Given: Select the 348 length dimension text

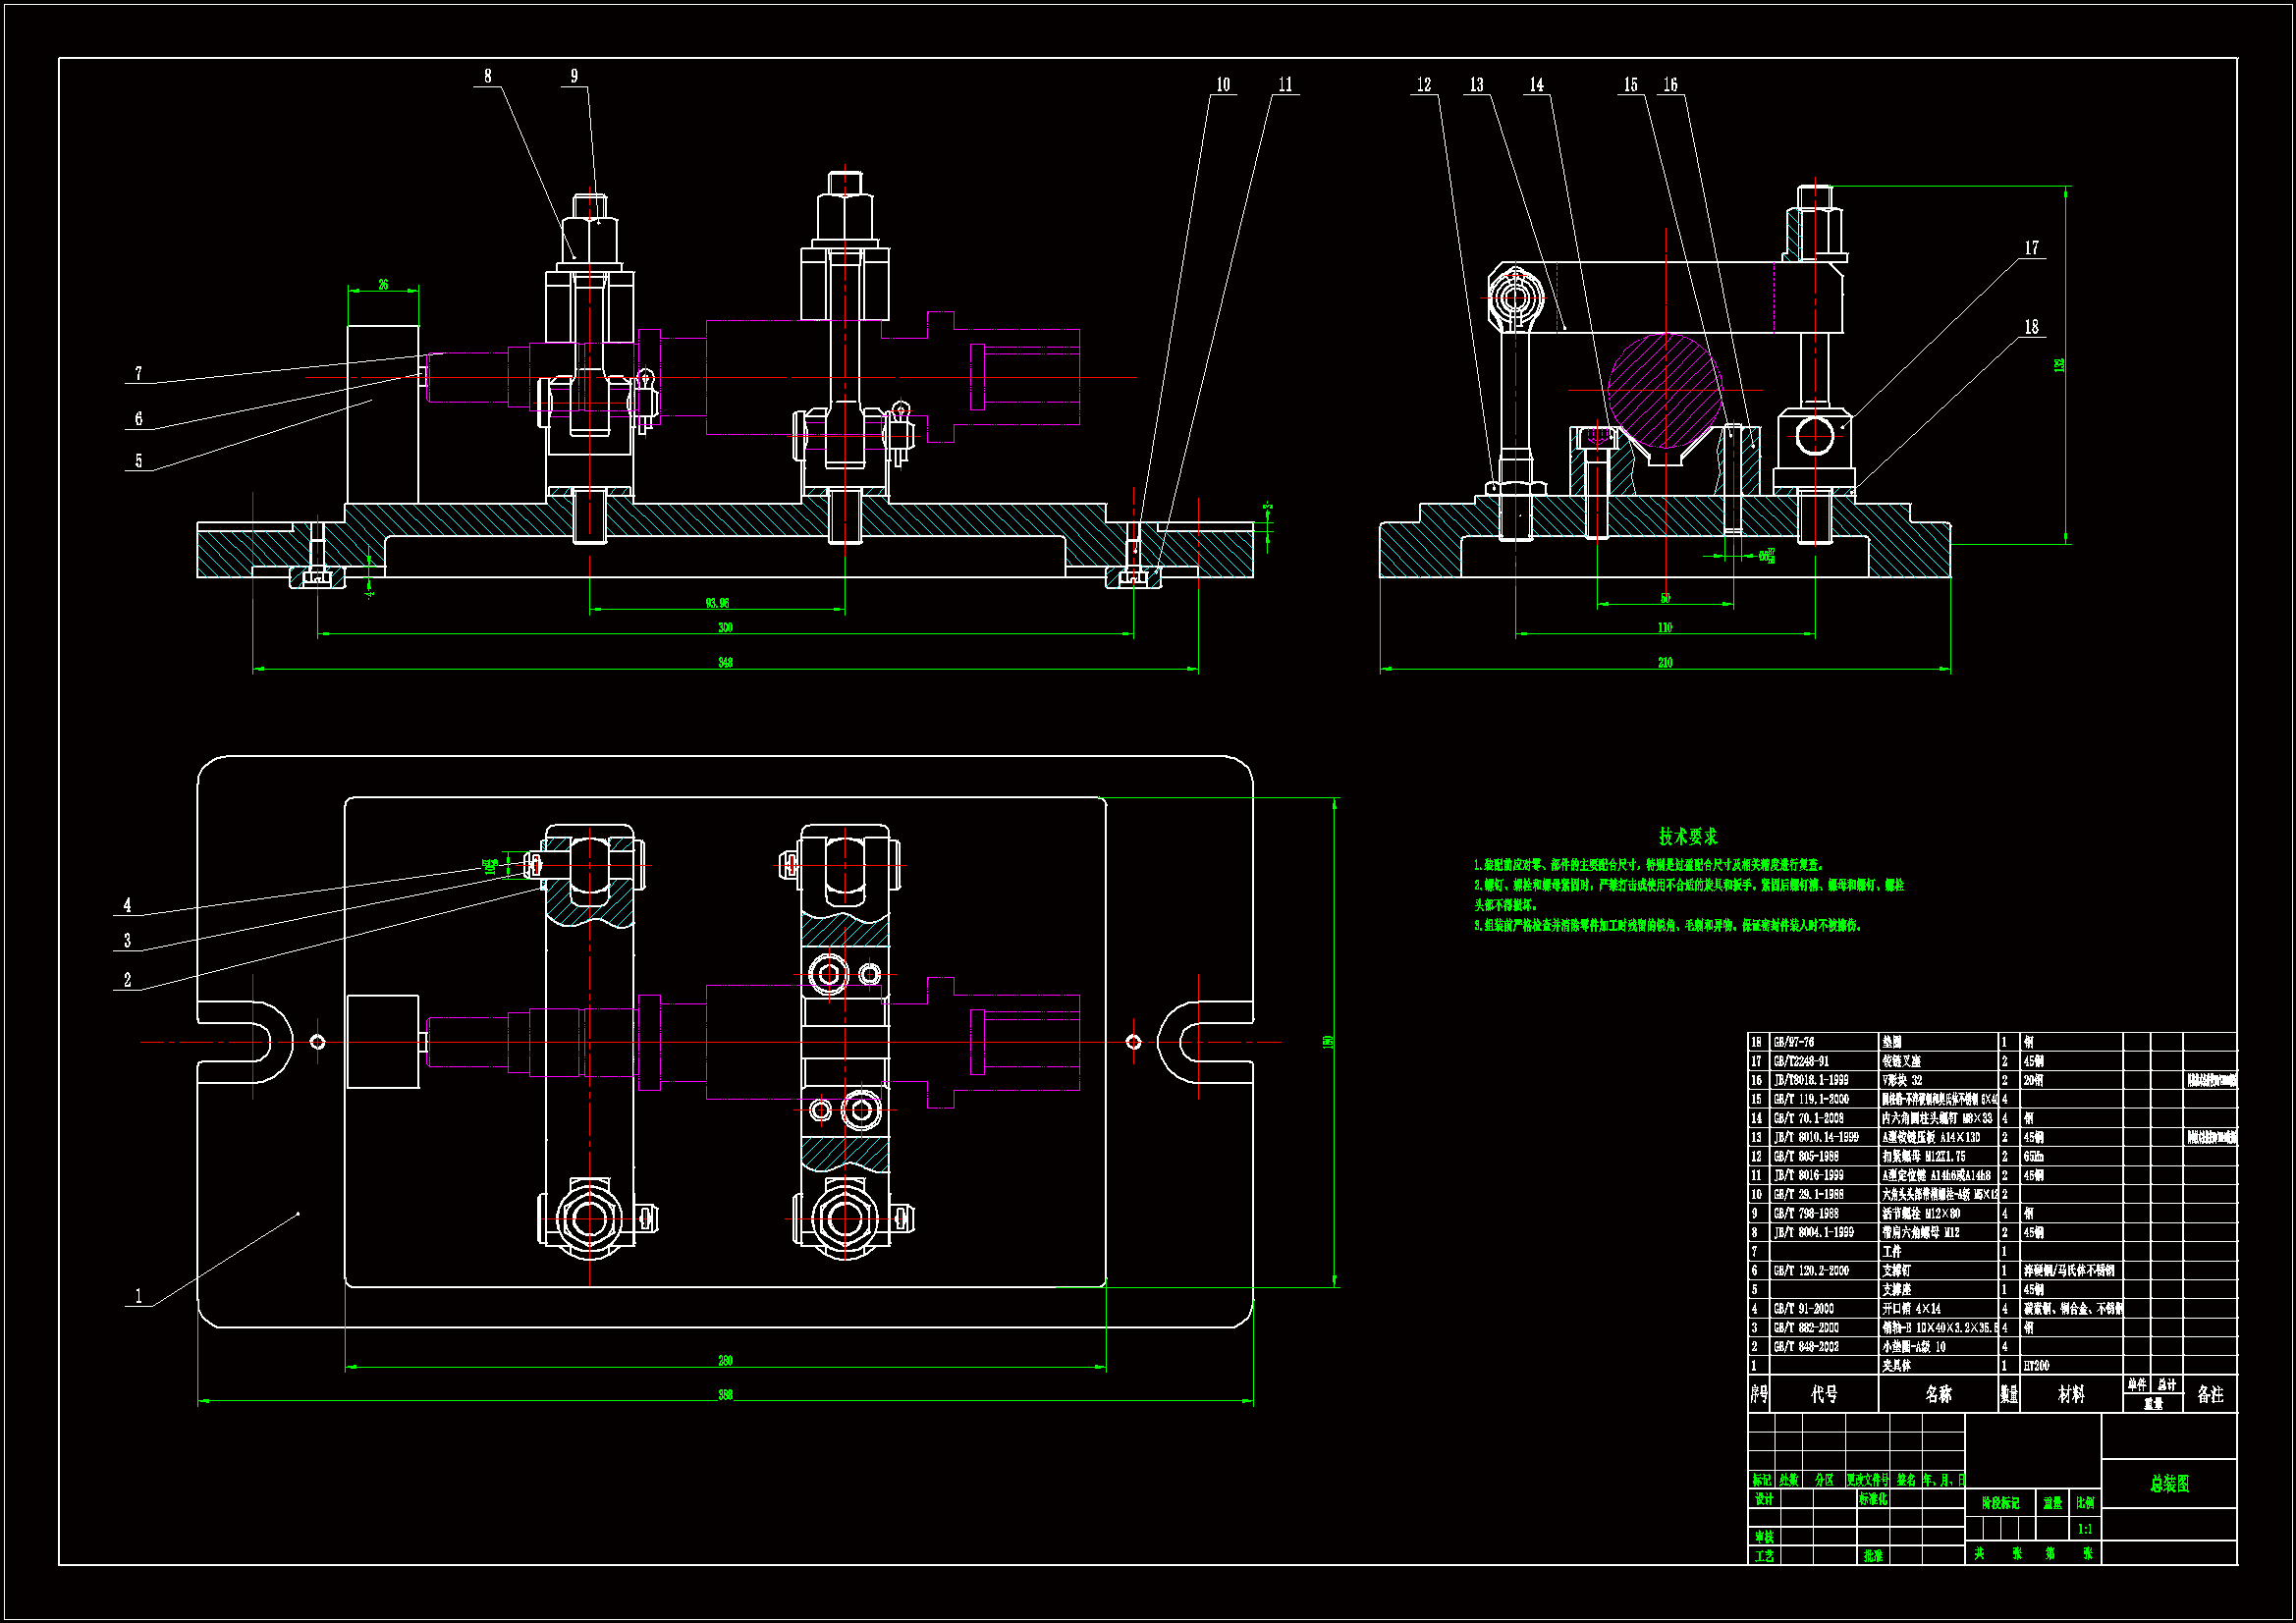Looking at the screenshot, I should coord(725,662).
